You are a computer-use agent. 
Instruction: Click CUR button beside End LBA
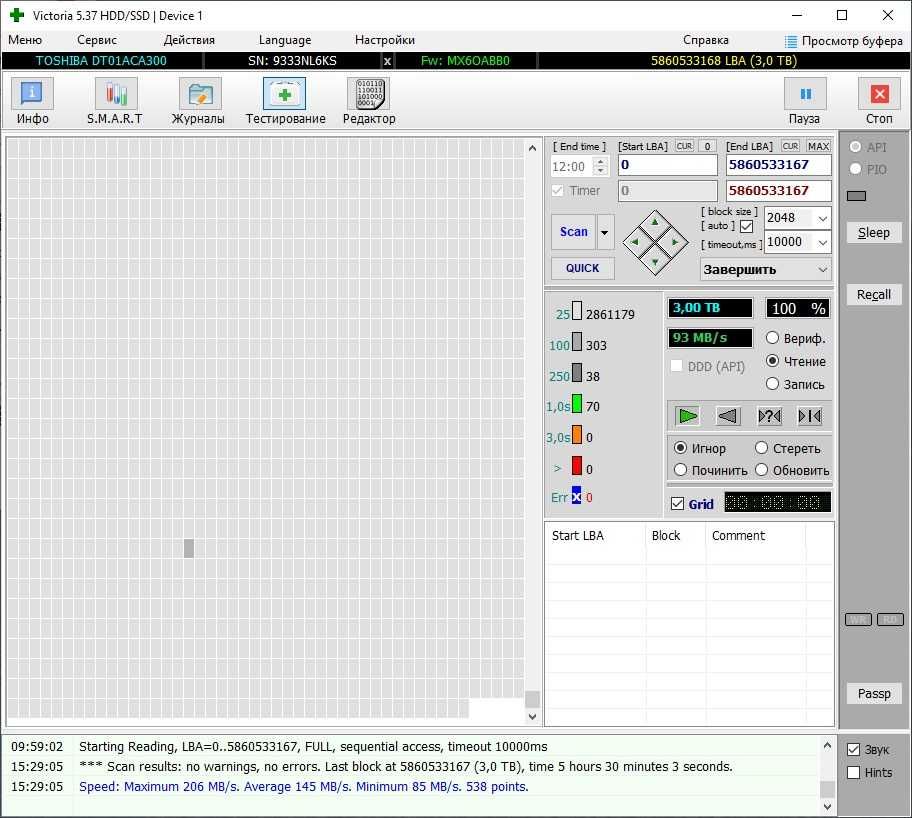click(x=790, y=146)
